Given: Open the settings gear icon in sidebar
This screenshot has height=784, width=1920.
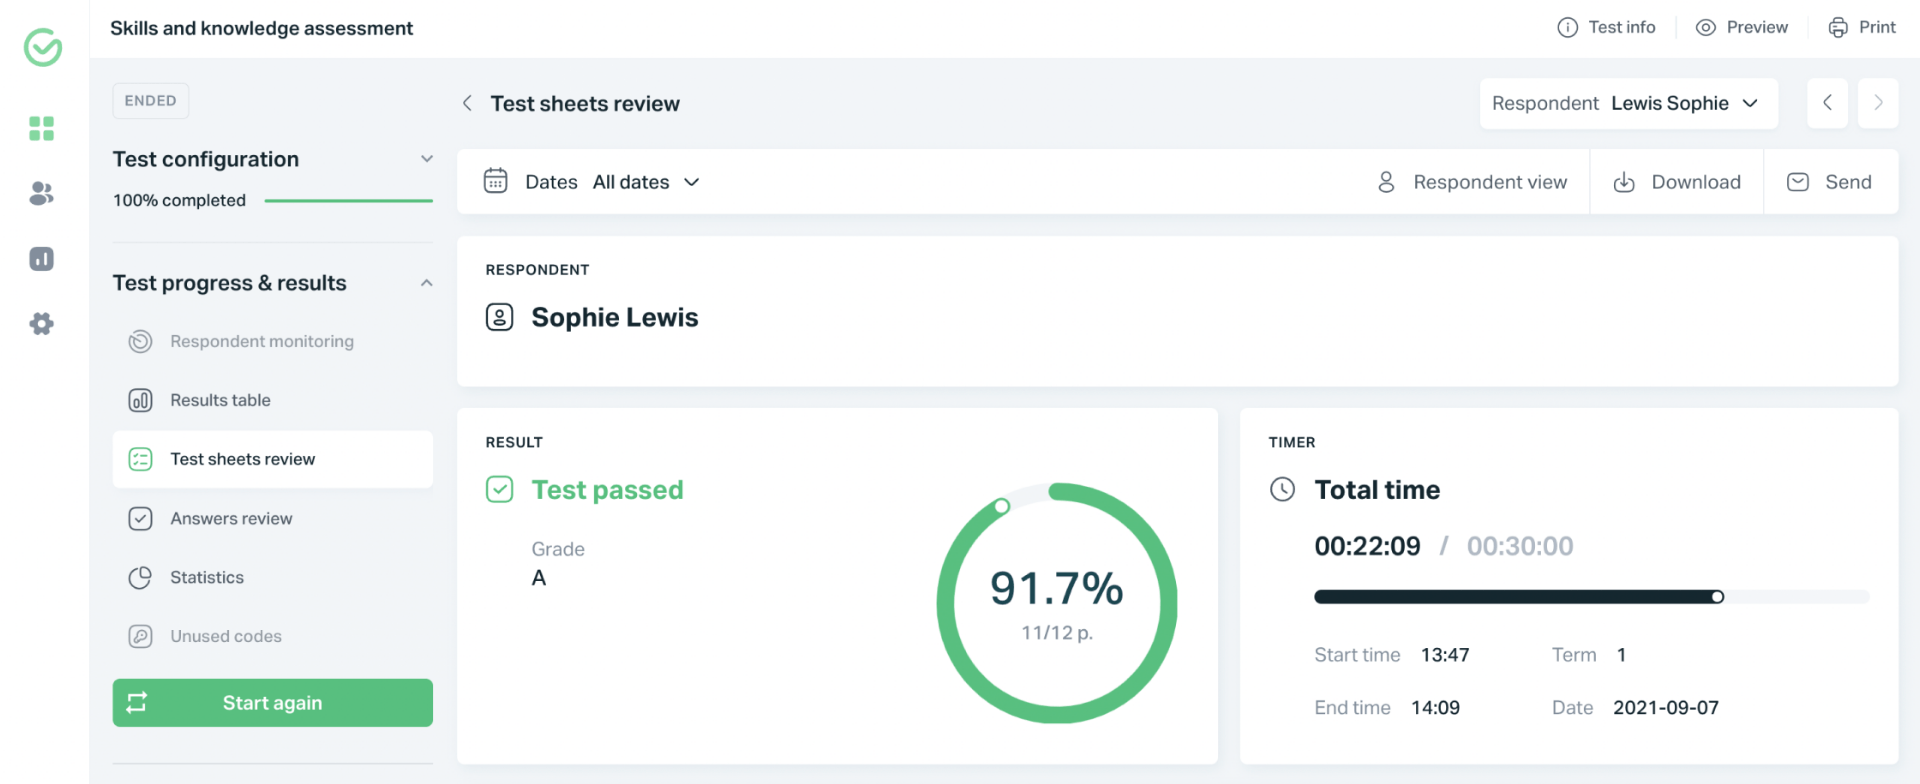Looking at the screenshot, I should pyautogui.click(x=41, y=324).
